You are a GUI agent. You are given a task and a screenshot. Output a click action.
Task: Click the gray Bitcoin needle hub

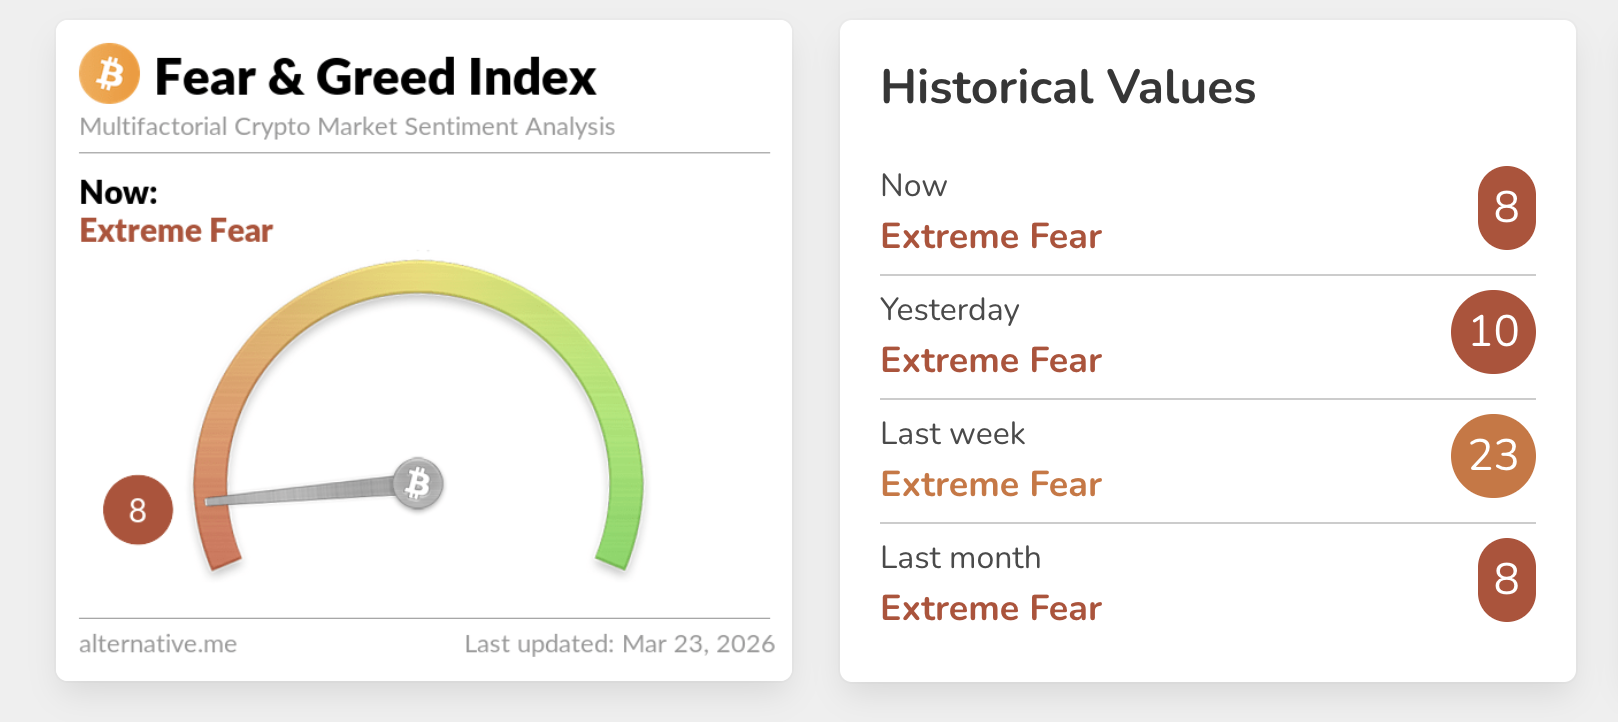(418, 484)
